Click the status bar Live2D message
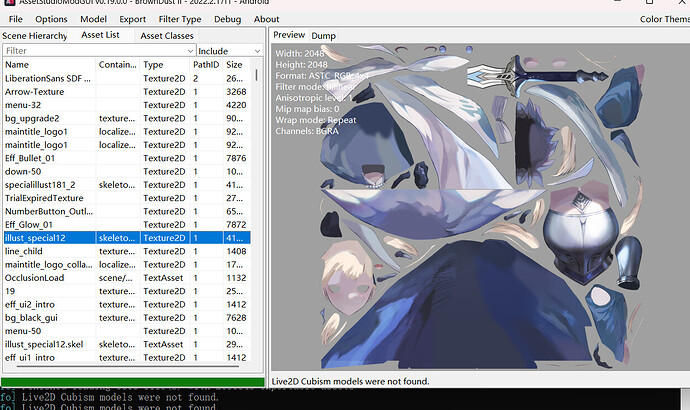 click(x=350, y=381)
